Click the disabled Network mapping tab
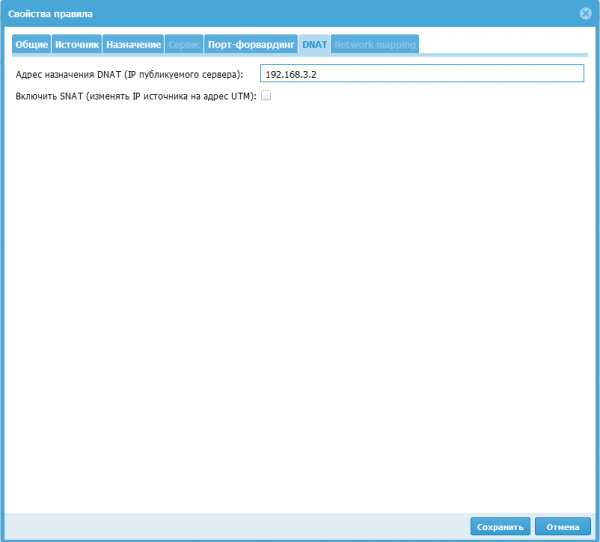Image resolution: width=600 pixels, height=542 pixels. click(375, 45)
